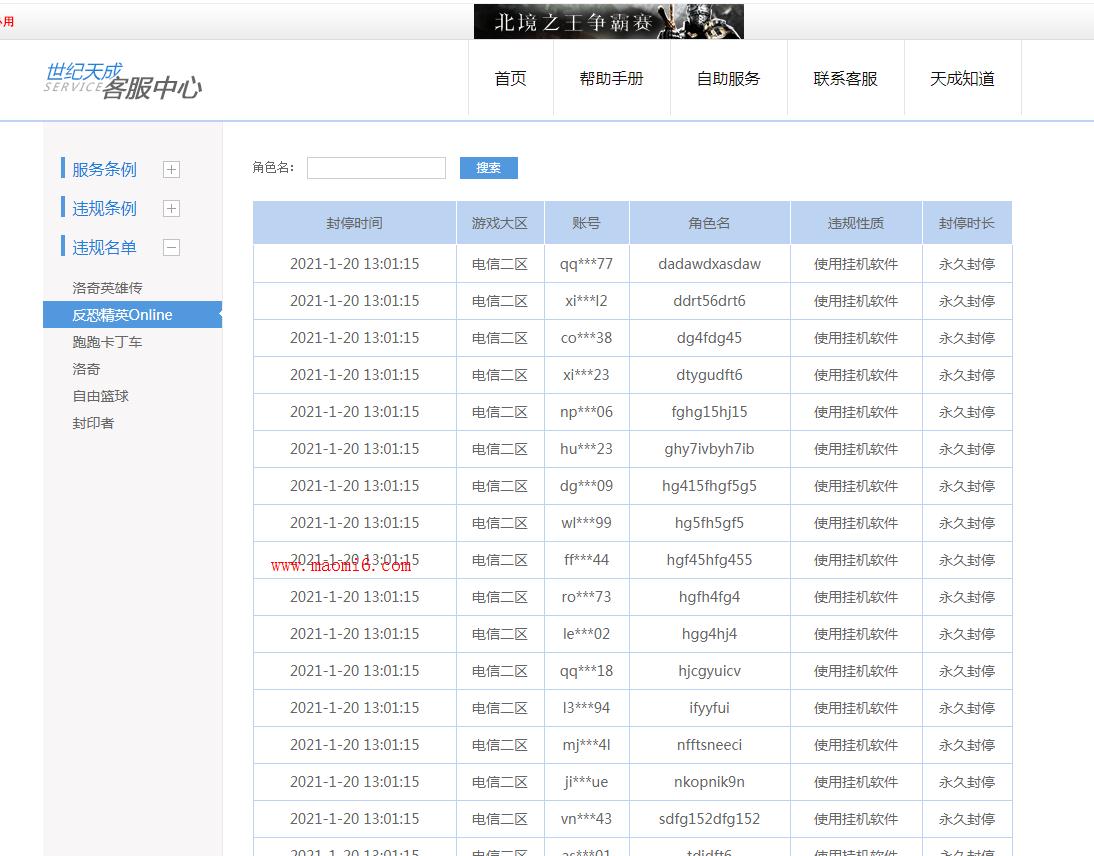1094x856 pixels.
Task: Open 自助服务 in the top navigation
Action: coord(728,78)
